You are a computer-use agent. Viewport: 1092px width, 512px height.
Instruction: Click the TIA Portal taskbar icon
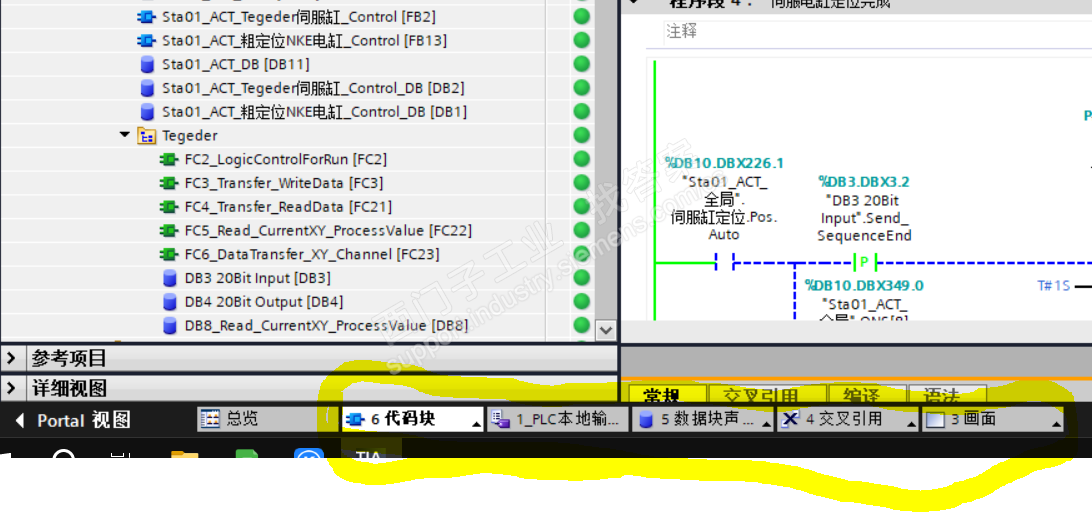(368, 456)
